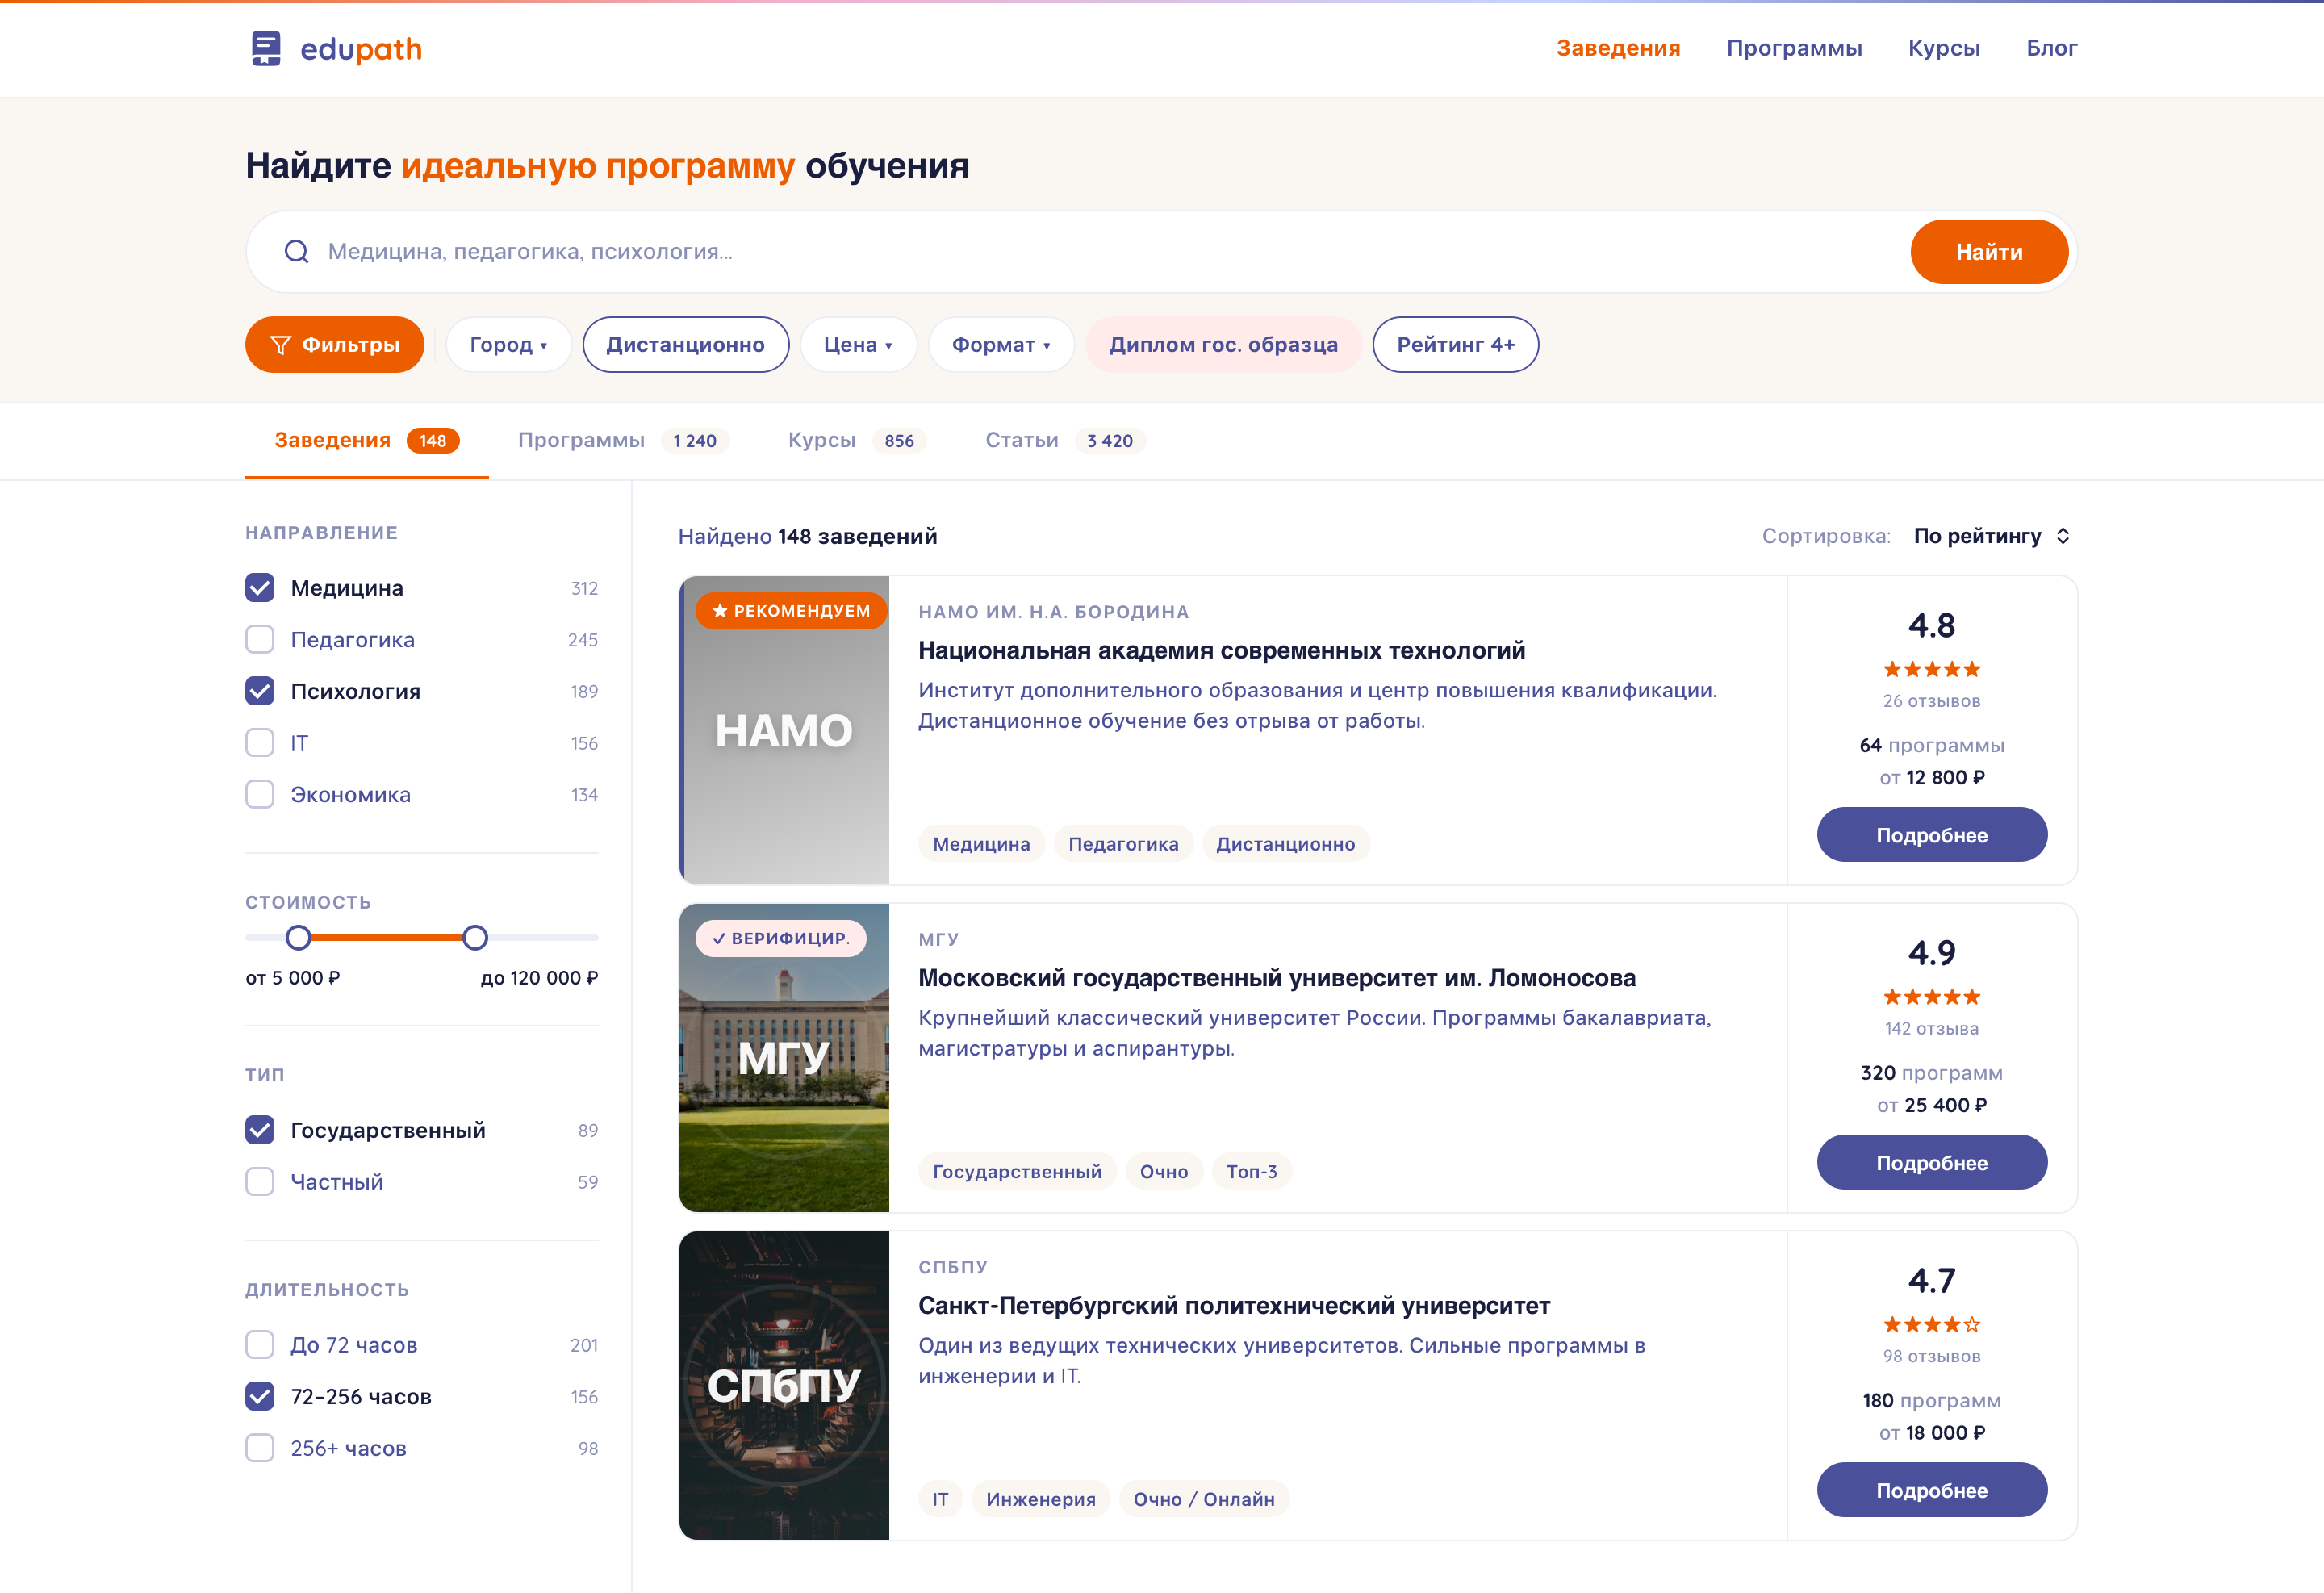This screenshot has height=1593, width=2324.
Task: Click the Найти search button
Action: [1988, 252]
